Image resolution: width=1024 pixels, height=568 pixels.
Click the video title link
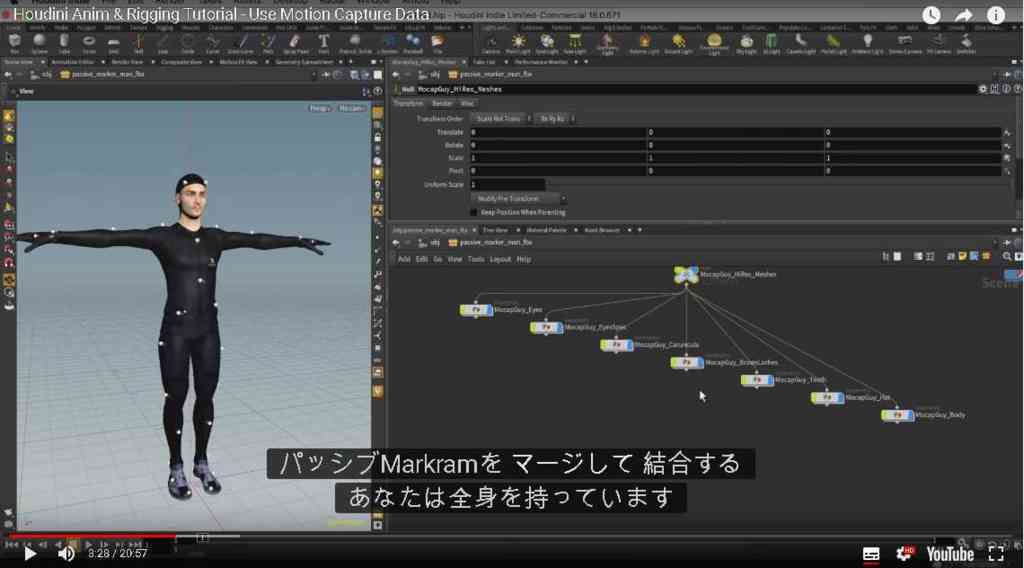point(221,14)
